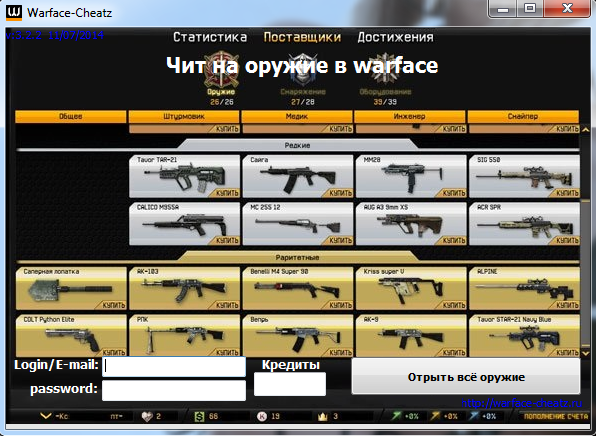
Task: Click the Login/E-mail input field
Action: [174, 366]
